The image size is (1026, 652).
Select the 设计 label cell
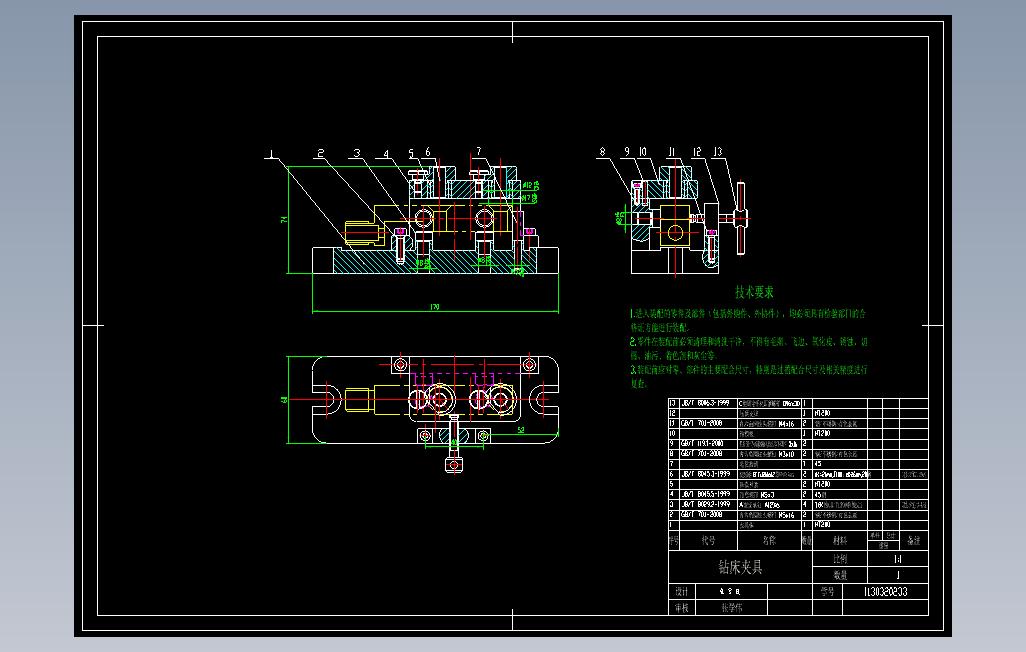[x=682, y=592]
